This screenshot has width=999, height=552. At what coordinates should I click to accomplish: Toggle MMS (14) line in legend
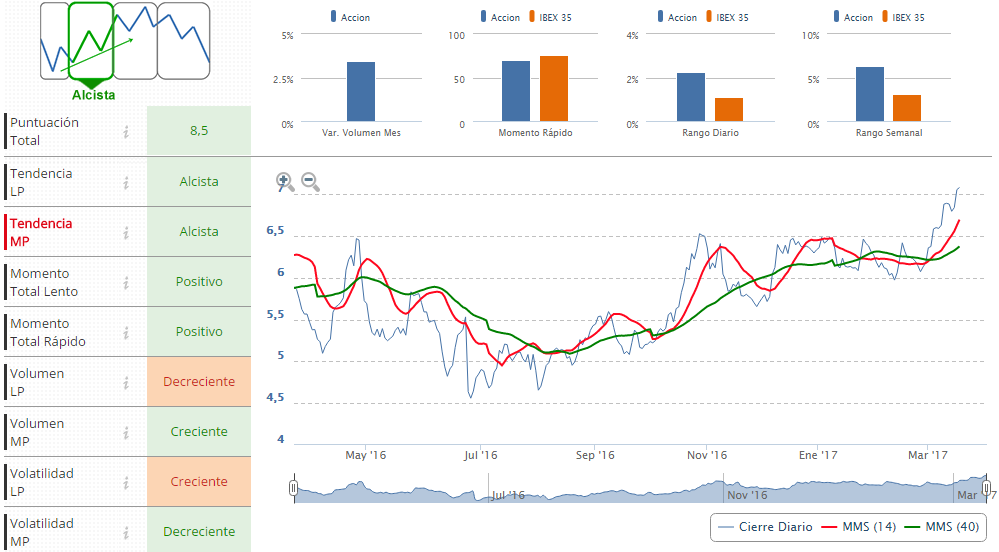[859, 527]
